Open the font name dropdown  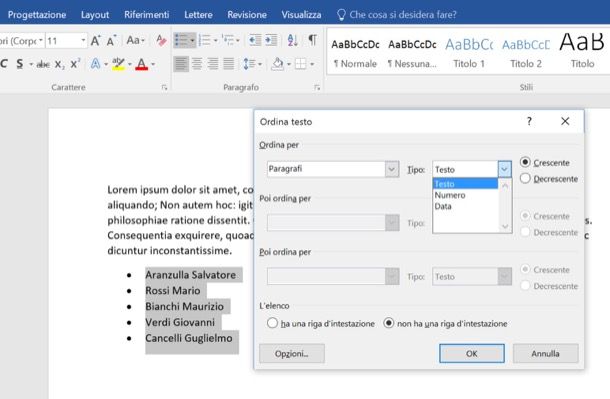pos(40,40)
